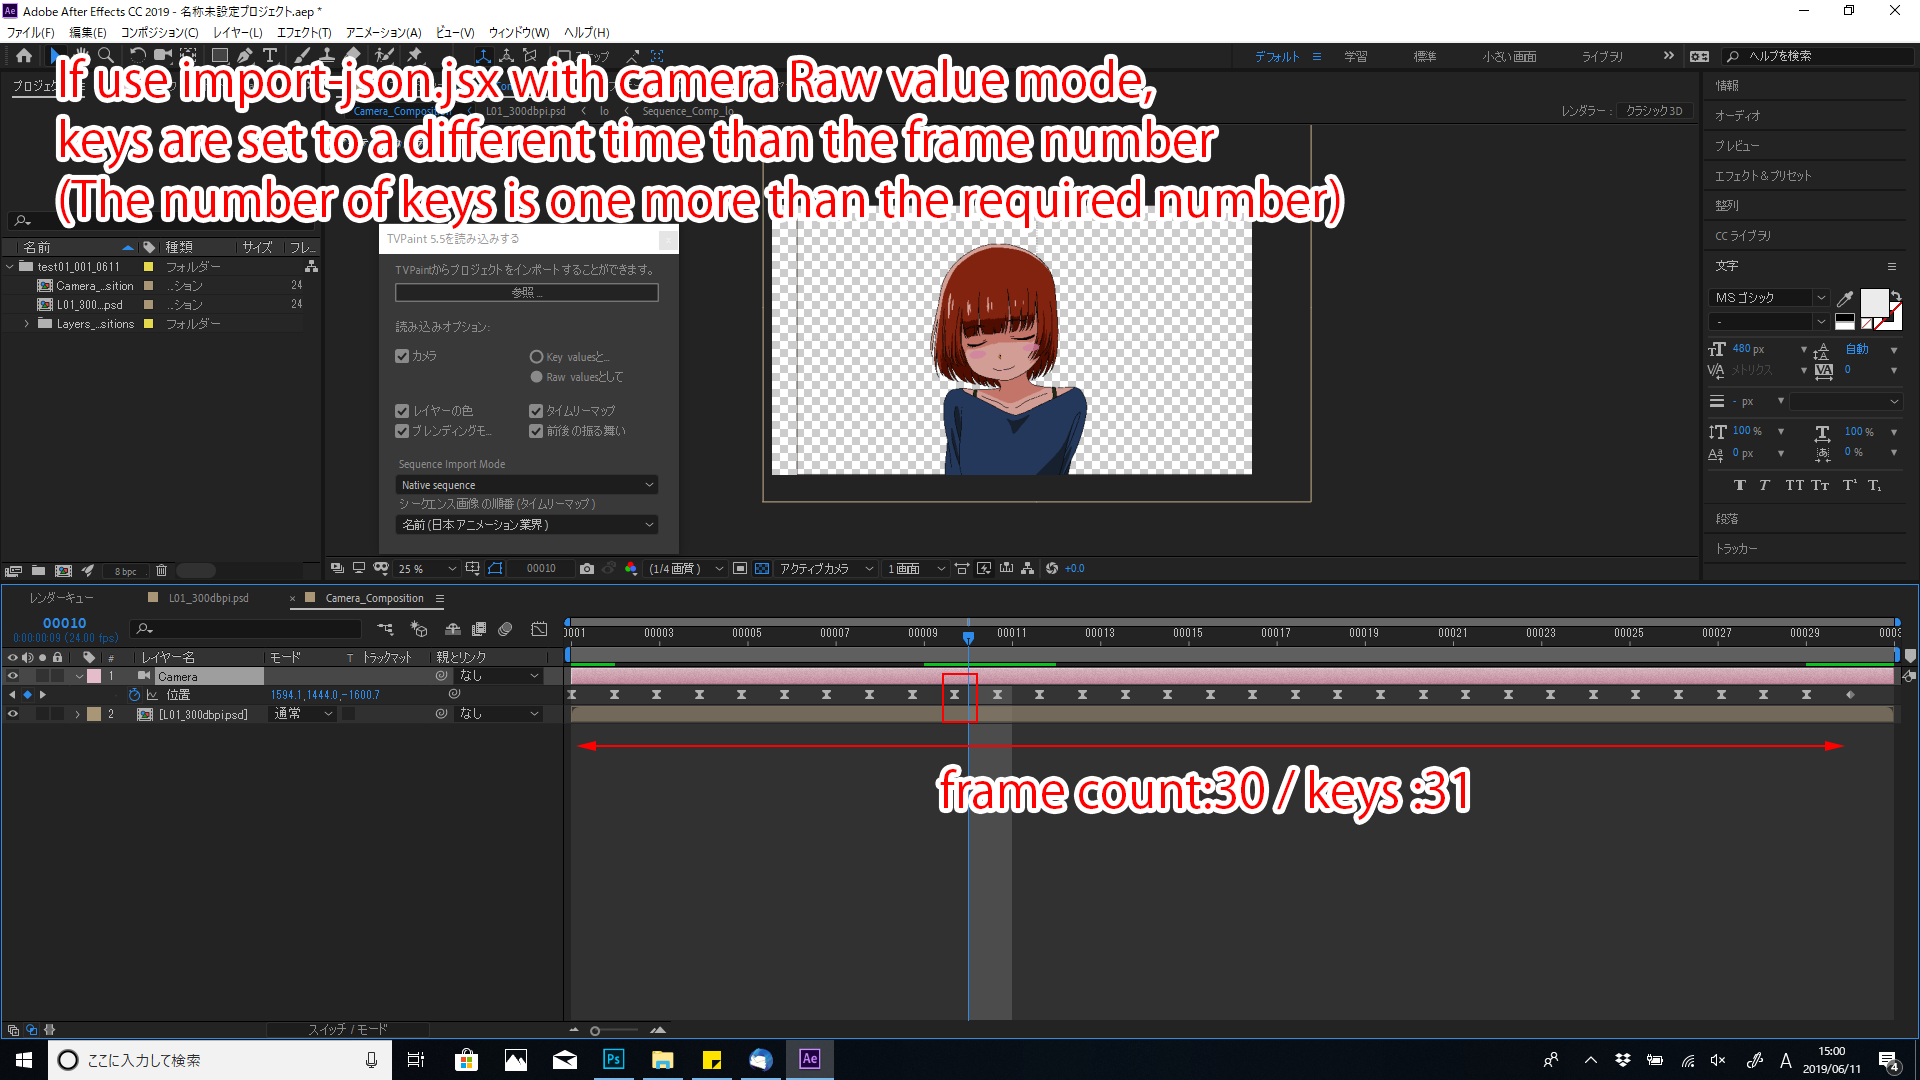Click the white fill color swatch
Screen dimensions: 1920x1080
click(1874, 303)
